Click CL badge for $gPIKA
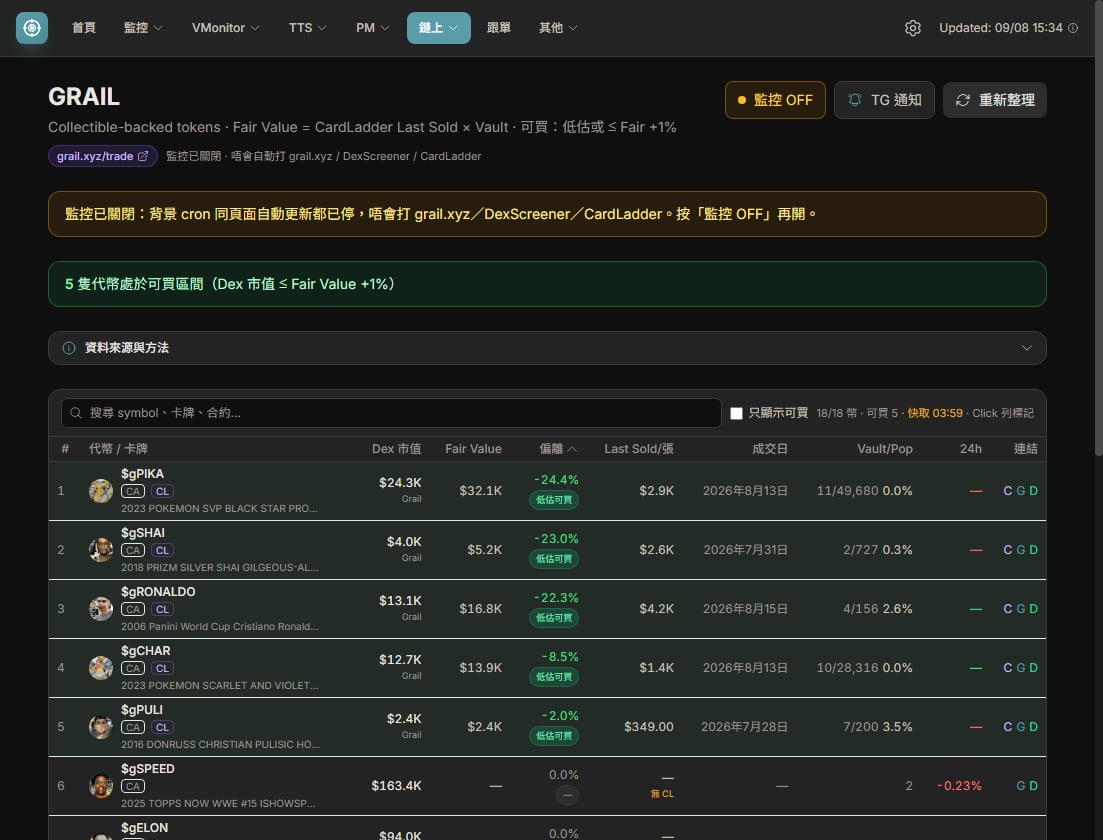Image resolution: width=1103 pixels, height=840 pixels. 162,491
